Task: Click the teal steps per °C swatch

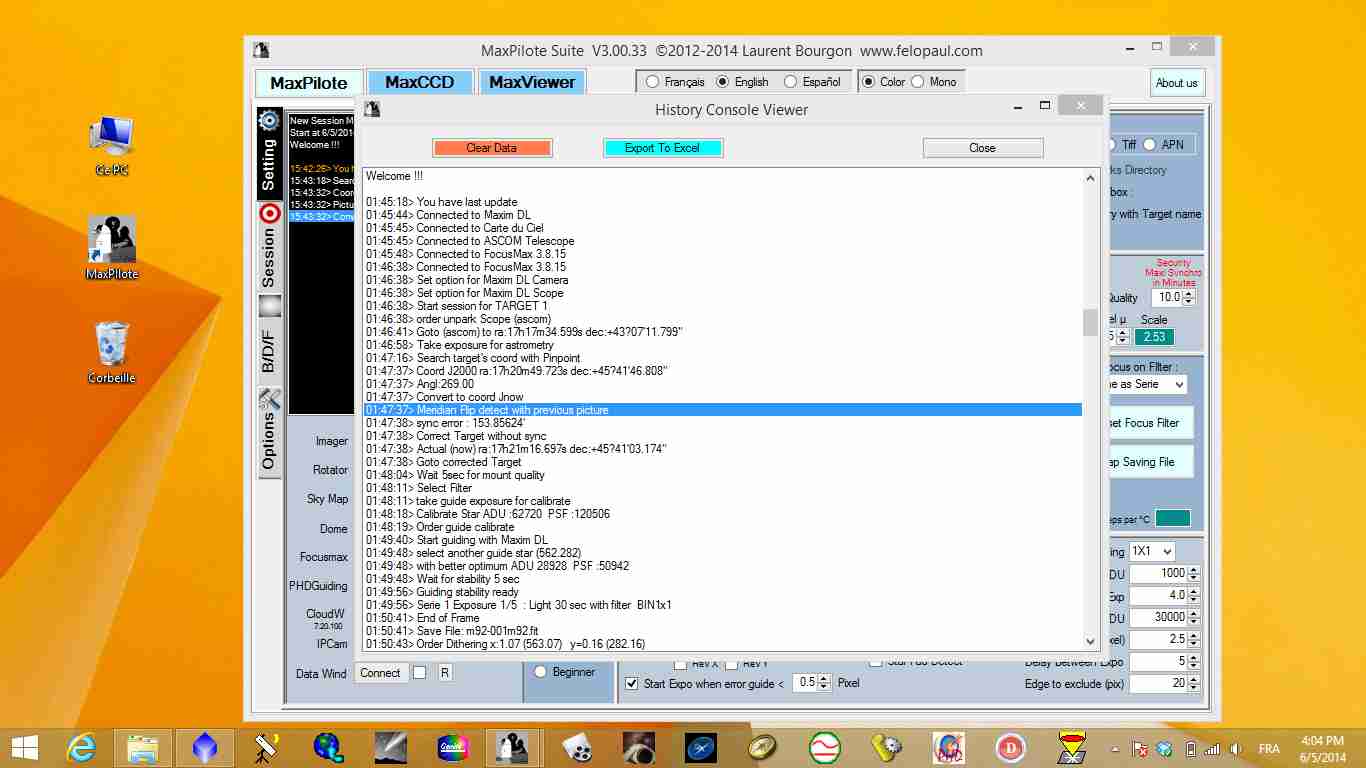Action: pyautogui.click(x=1173, y=518)
